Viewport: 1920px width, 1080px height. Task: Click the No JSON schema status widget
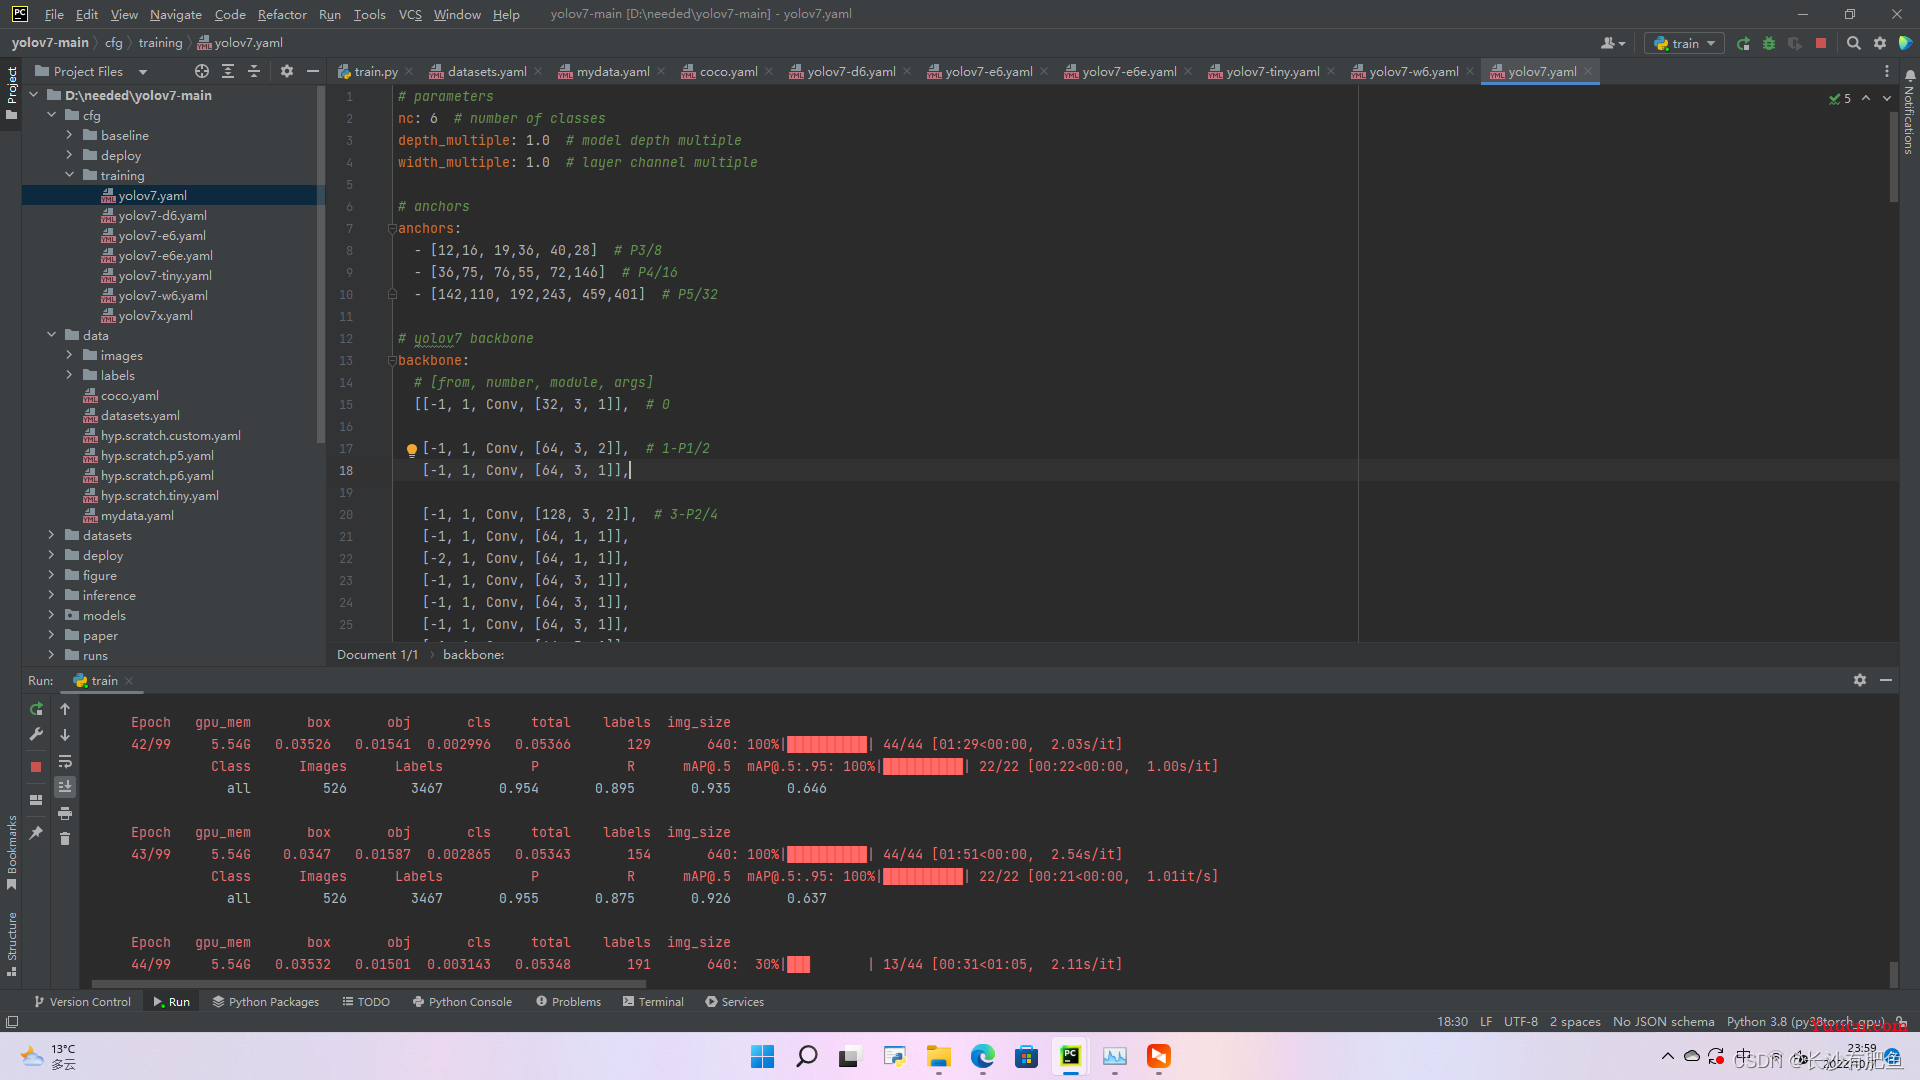(x=1663, y=1022)
